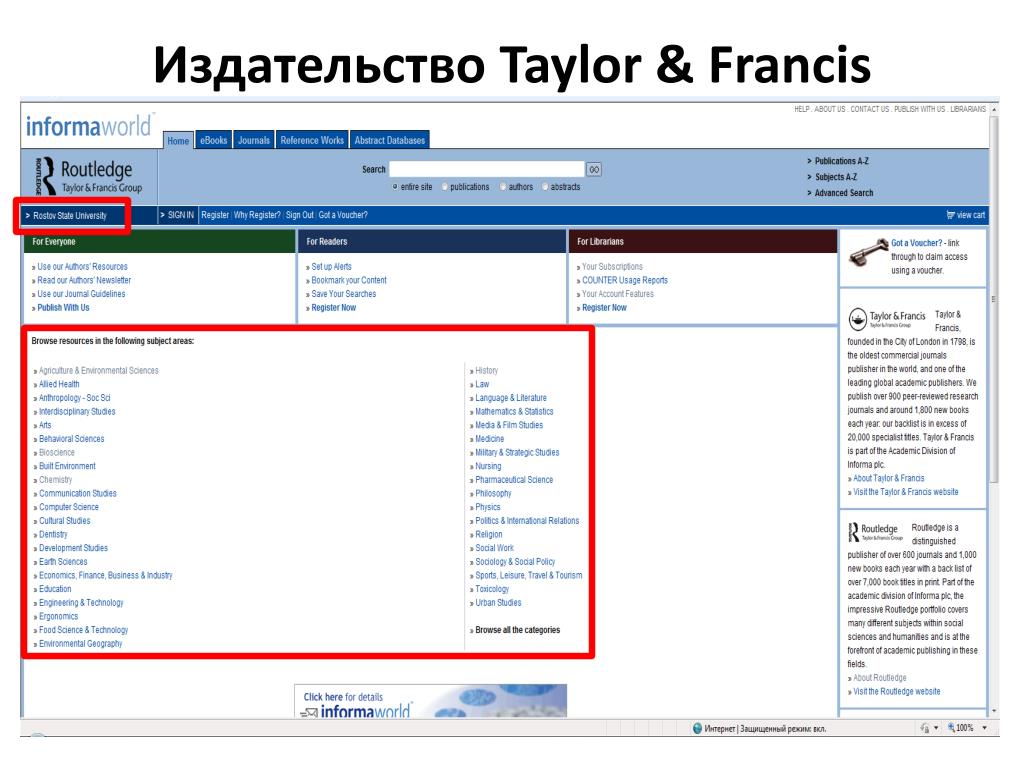Click in the Search text field
This screenshot has height=768, width=1024.
pyautogui.click(x=487, y=169)
